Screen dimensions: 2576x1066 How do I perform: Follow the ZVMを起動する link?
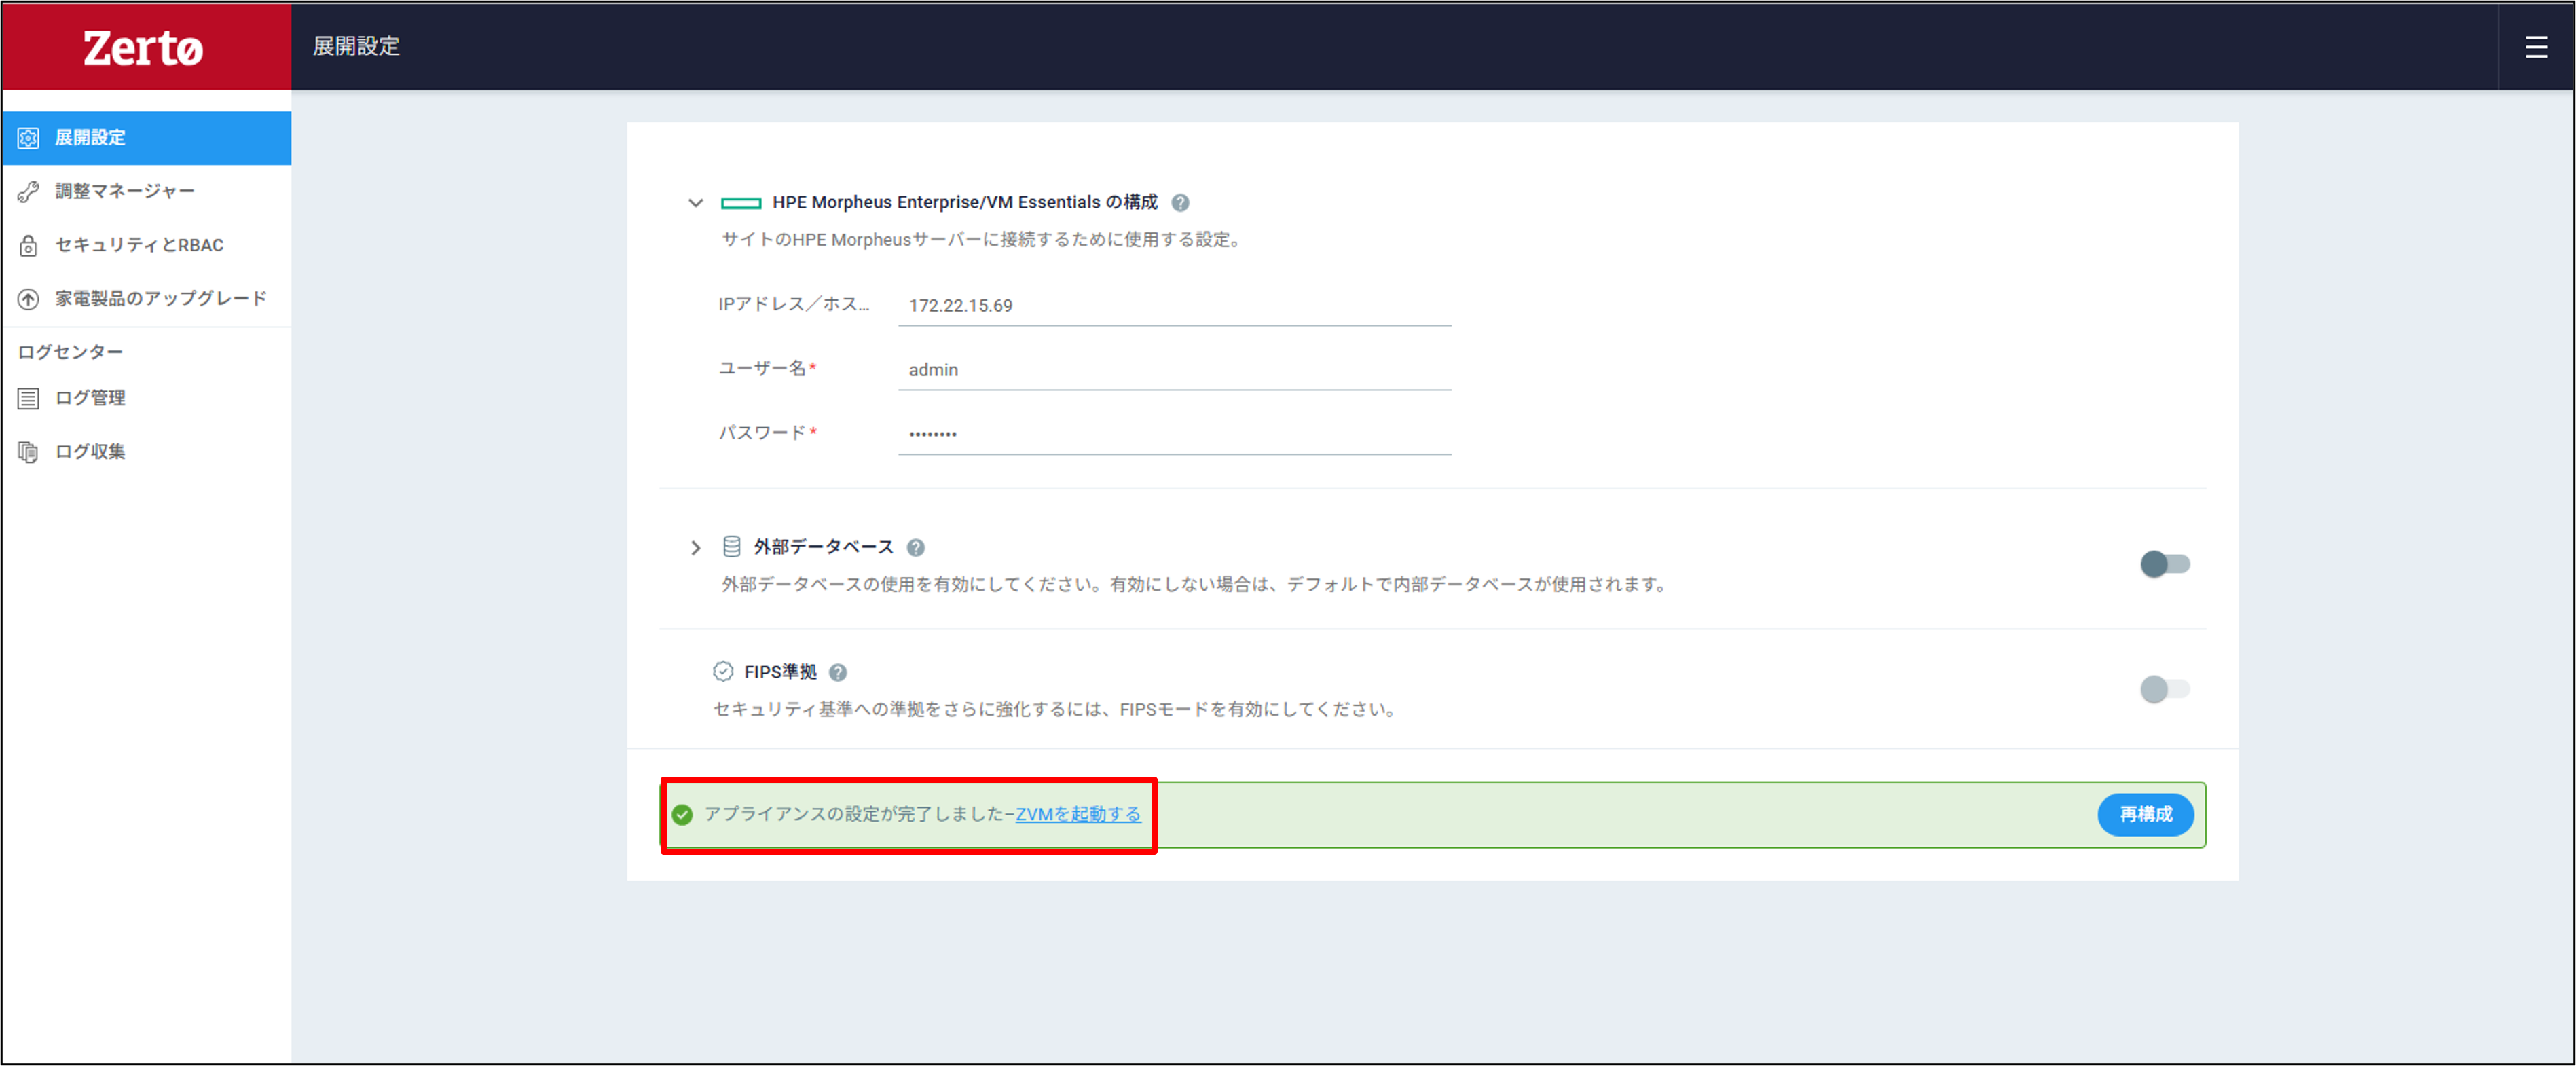pyautogui.click(x=1078, y=815)
